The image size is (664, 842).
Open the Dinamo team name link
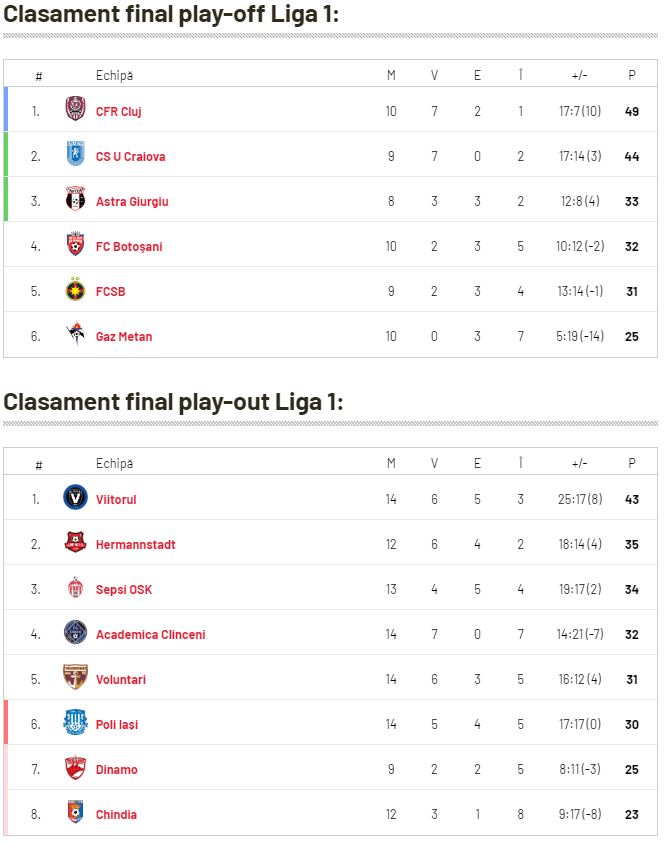click(116, 770)
